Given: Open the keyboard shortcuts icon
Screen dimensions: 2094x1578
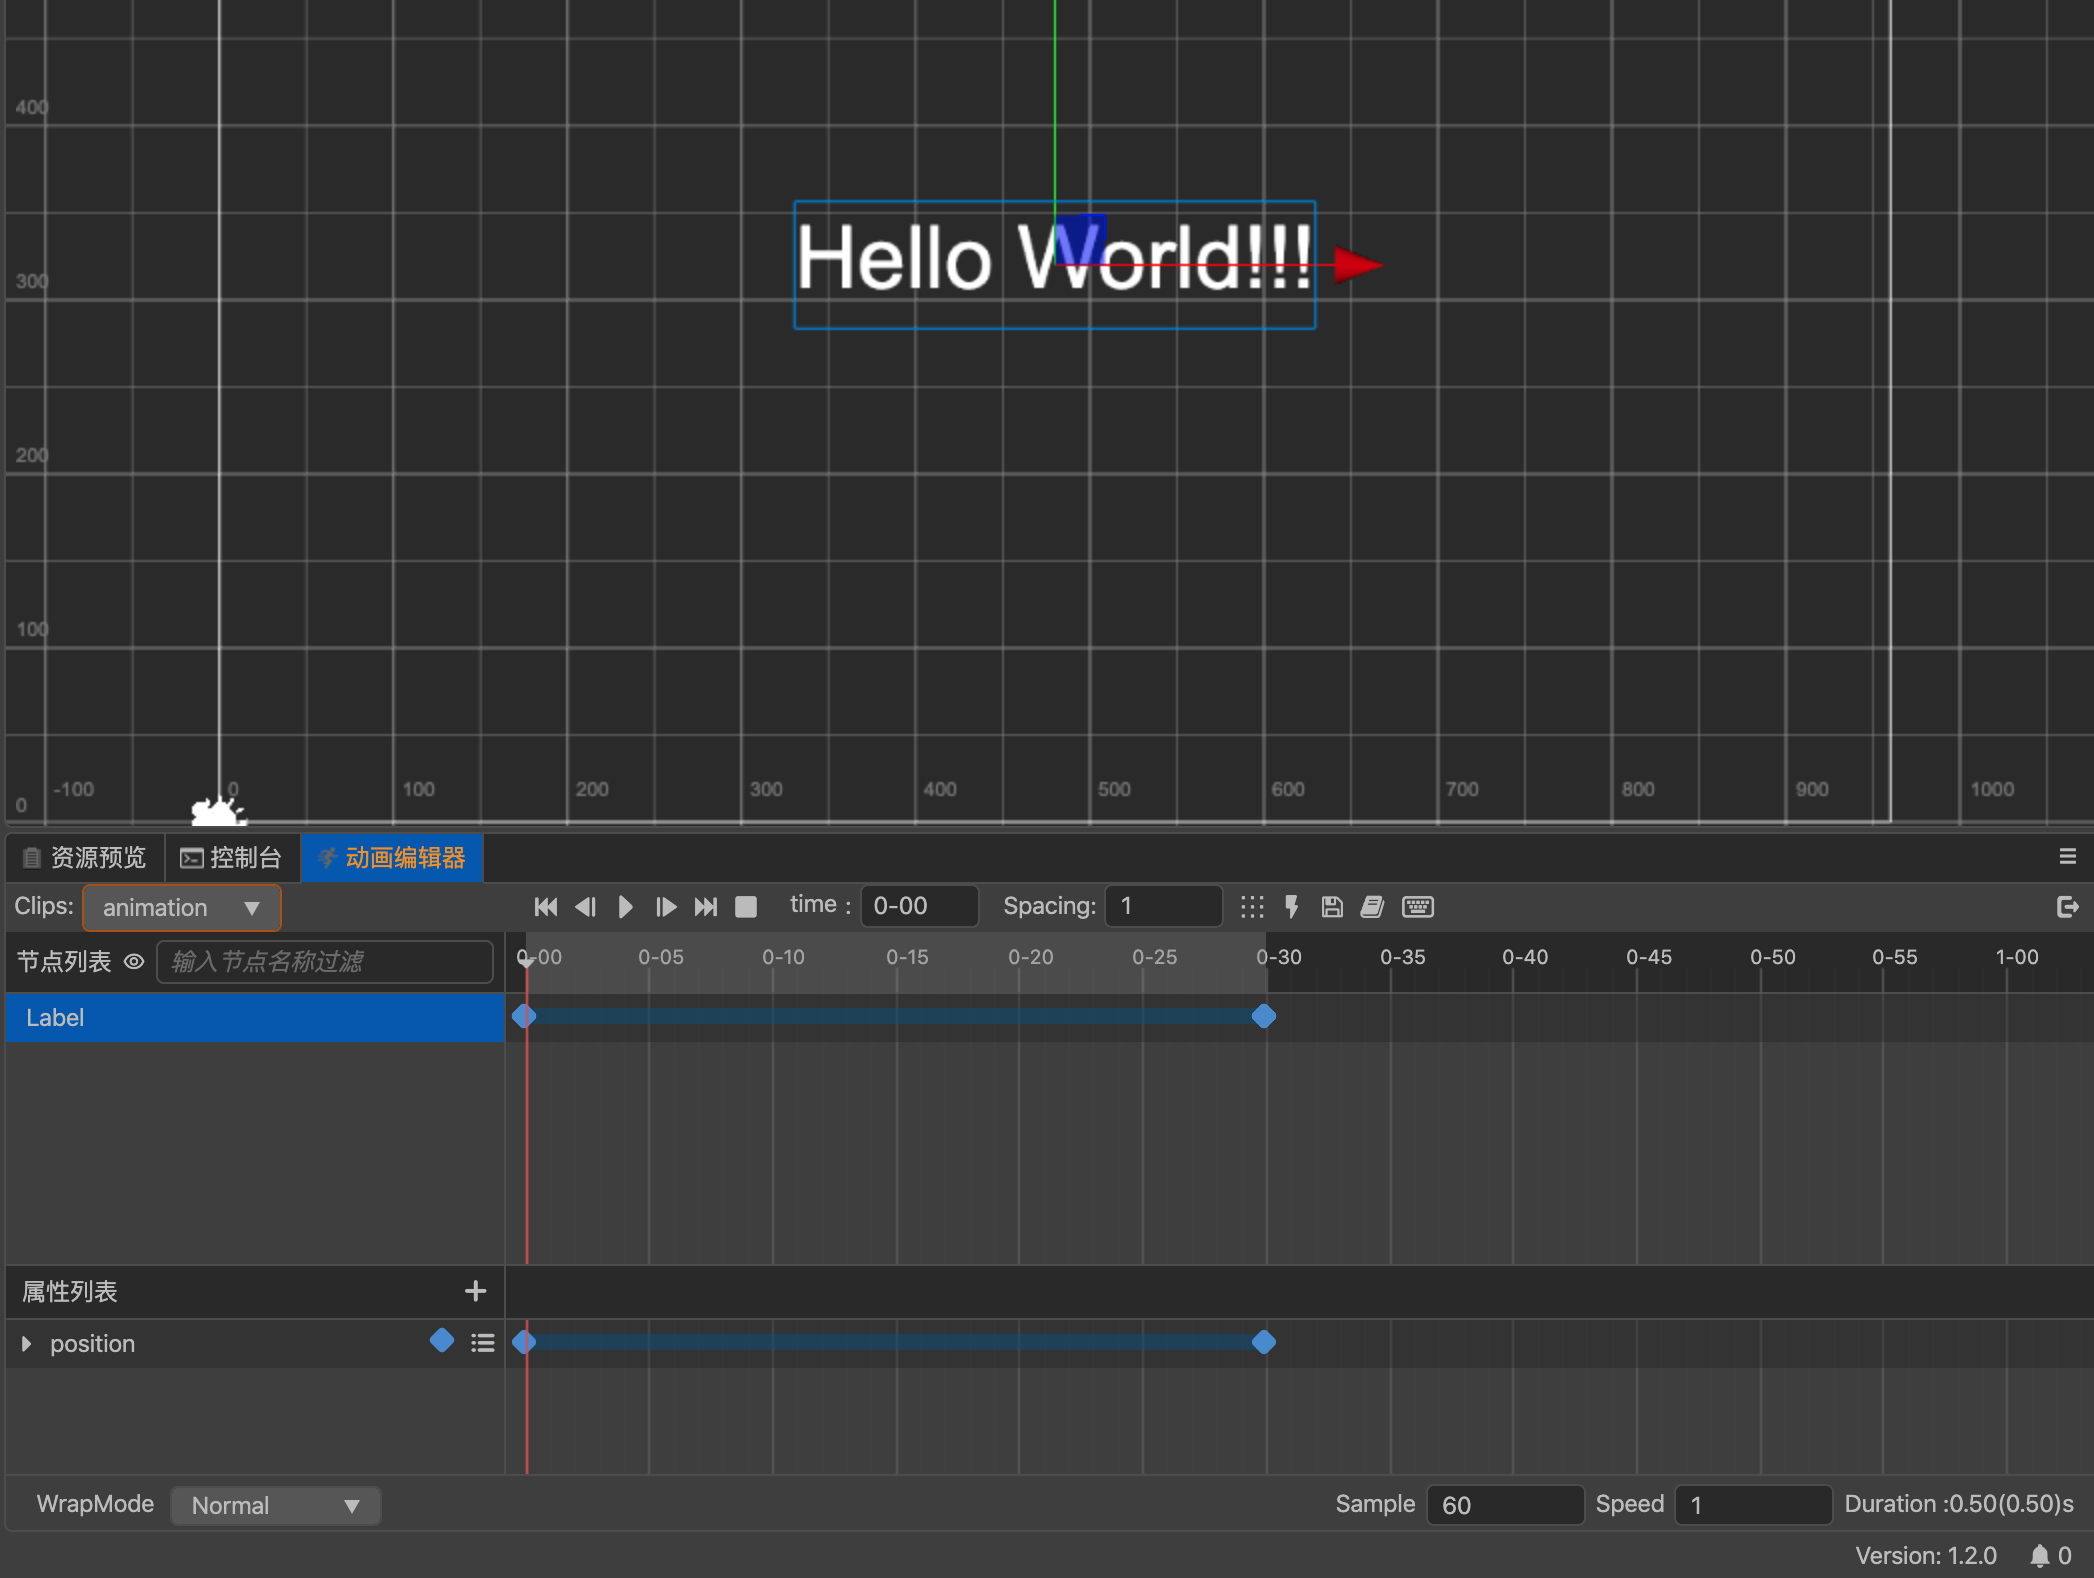Looking at the screenshot, I should point(1418,907).
